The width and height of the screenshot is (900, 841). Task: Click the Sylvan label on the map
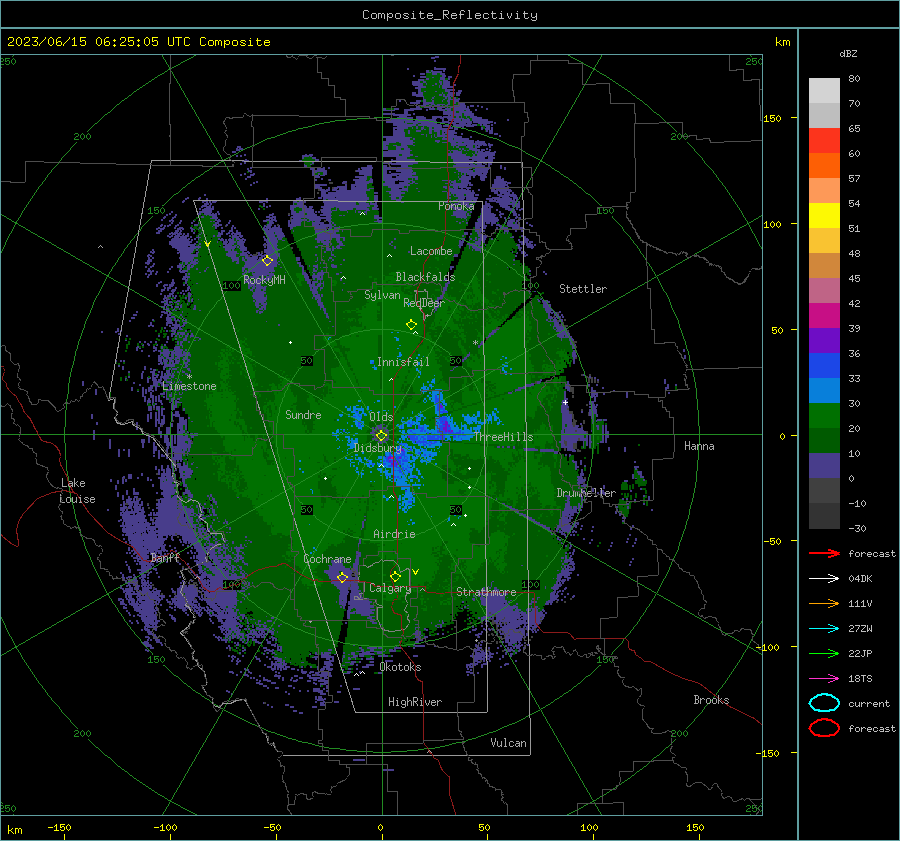[x=382, y=295]
